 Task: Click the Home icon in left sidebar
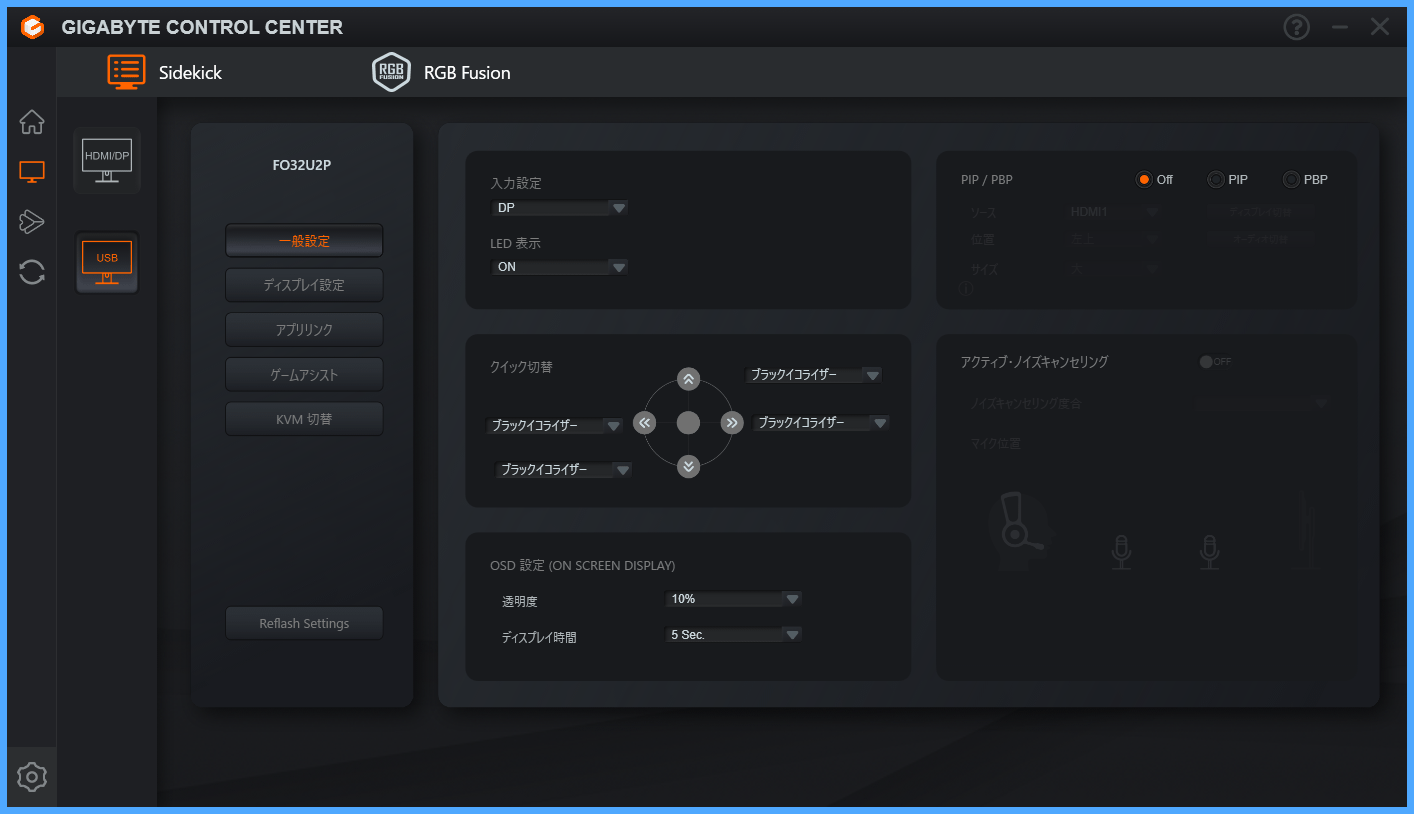(32, 122)
